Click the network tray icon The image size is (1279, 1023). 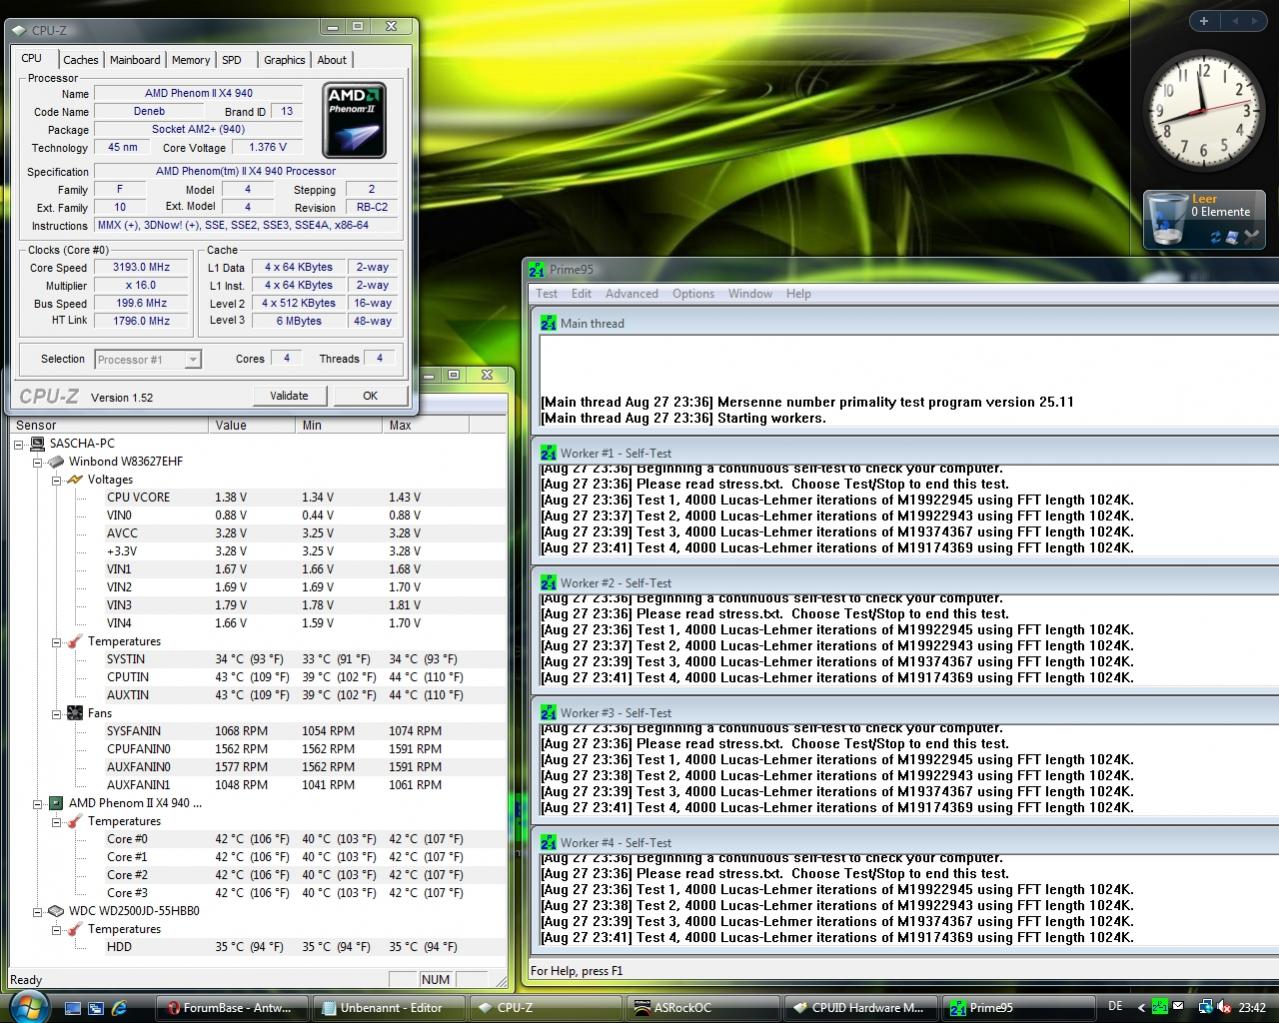[1205, 1007]
